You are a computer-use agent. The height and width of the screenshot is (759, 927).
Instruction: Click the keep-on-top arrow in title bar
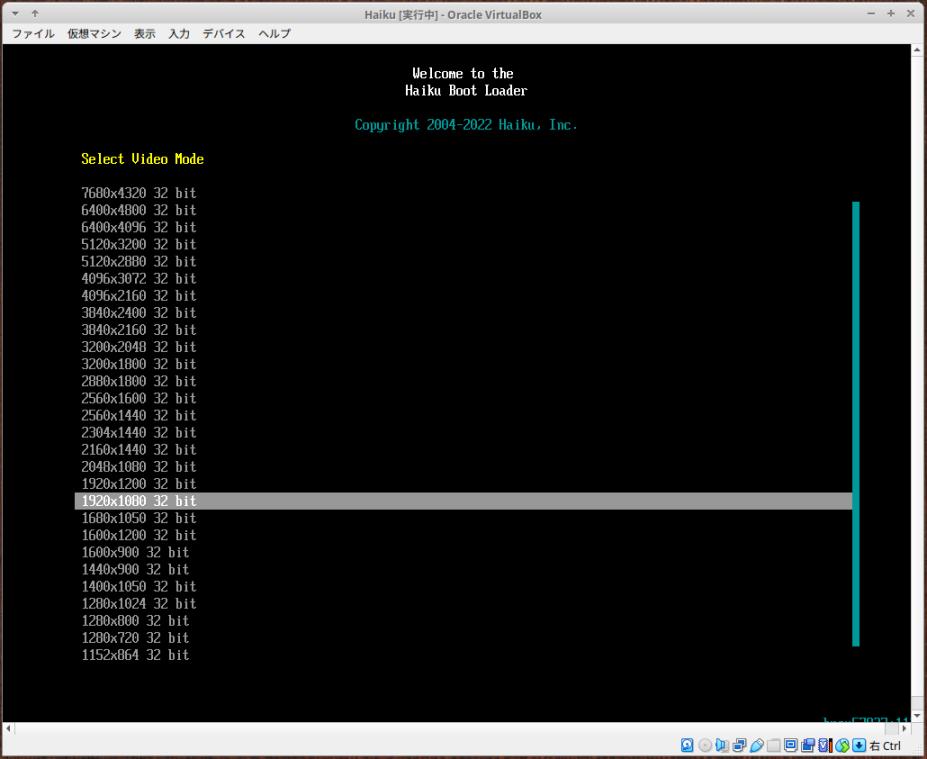point(35,14)
